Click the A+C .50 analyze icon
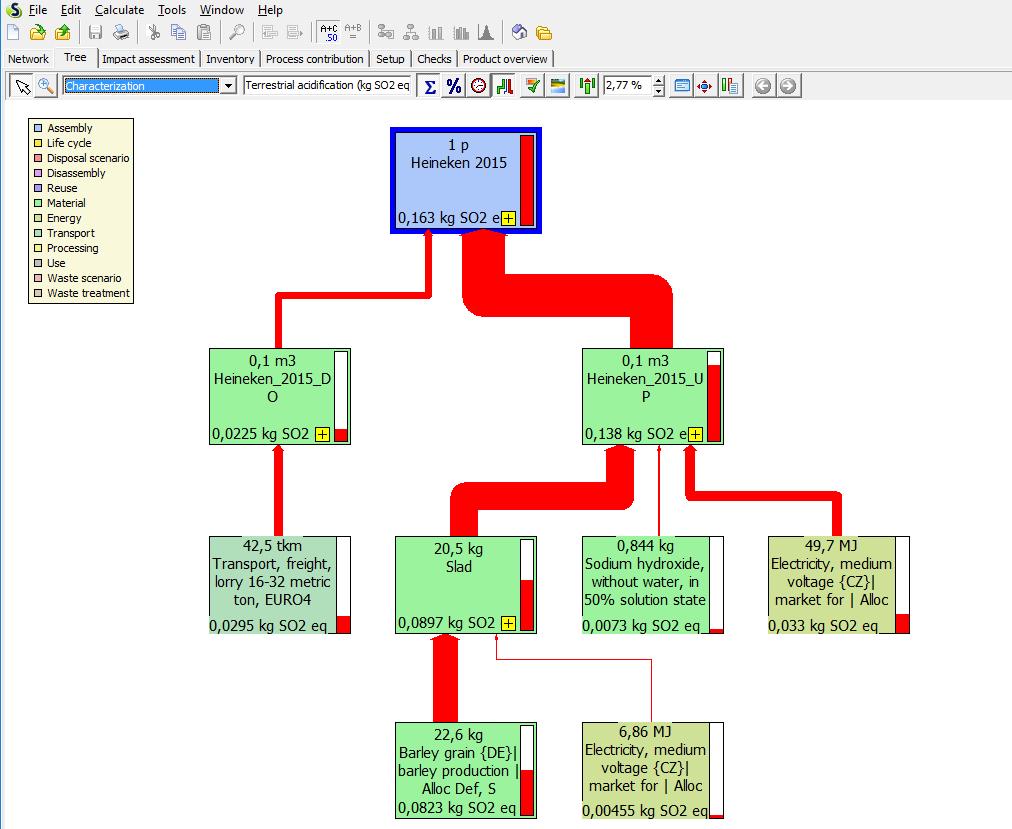1012x829 pixels. point(329,32)
